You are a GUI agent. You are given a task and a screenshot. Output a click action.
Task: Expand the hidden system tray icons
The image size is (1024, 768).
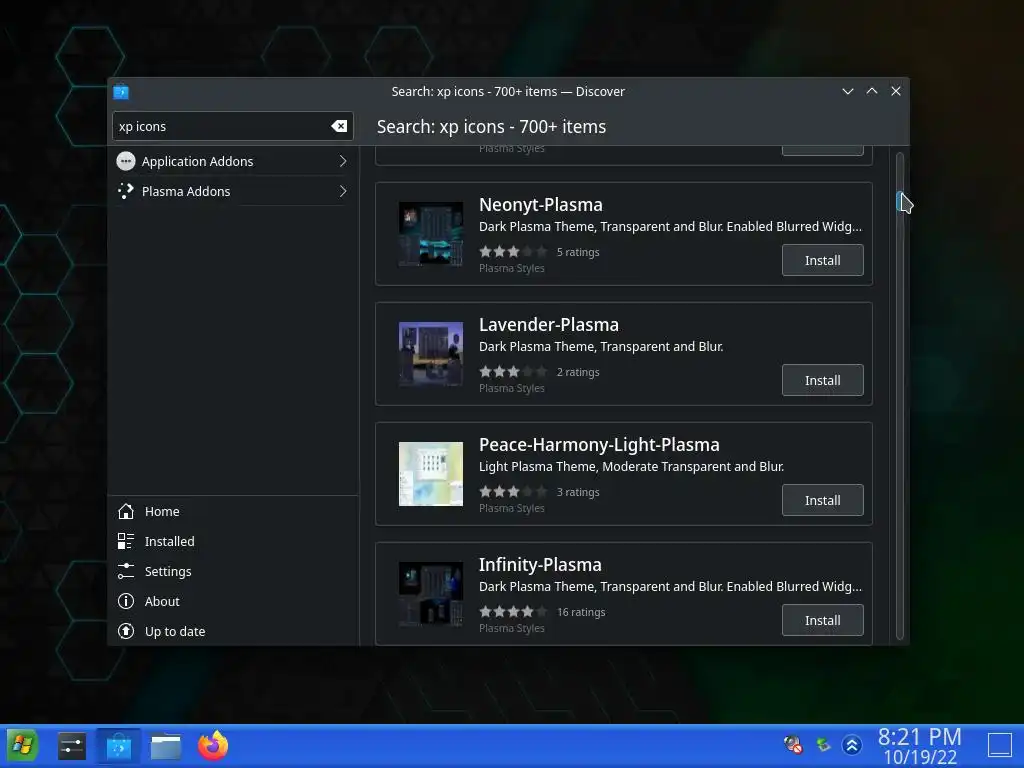[x=852, y=744]
